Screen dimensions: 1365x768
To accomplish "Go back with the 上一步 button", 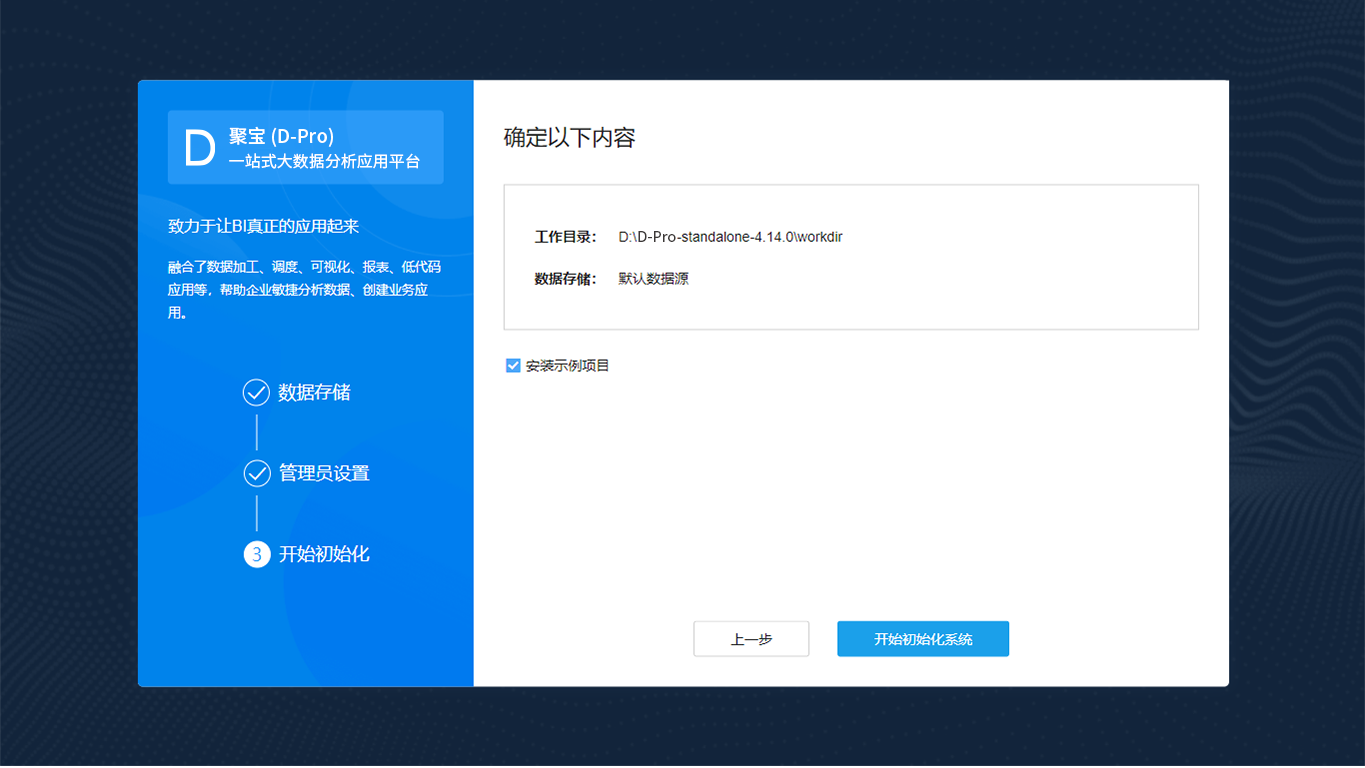I will pyautogui.click(x=751, y=639).
